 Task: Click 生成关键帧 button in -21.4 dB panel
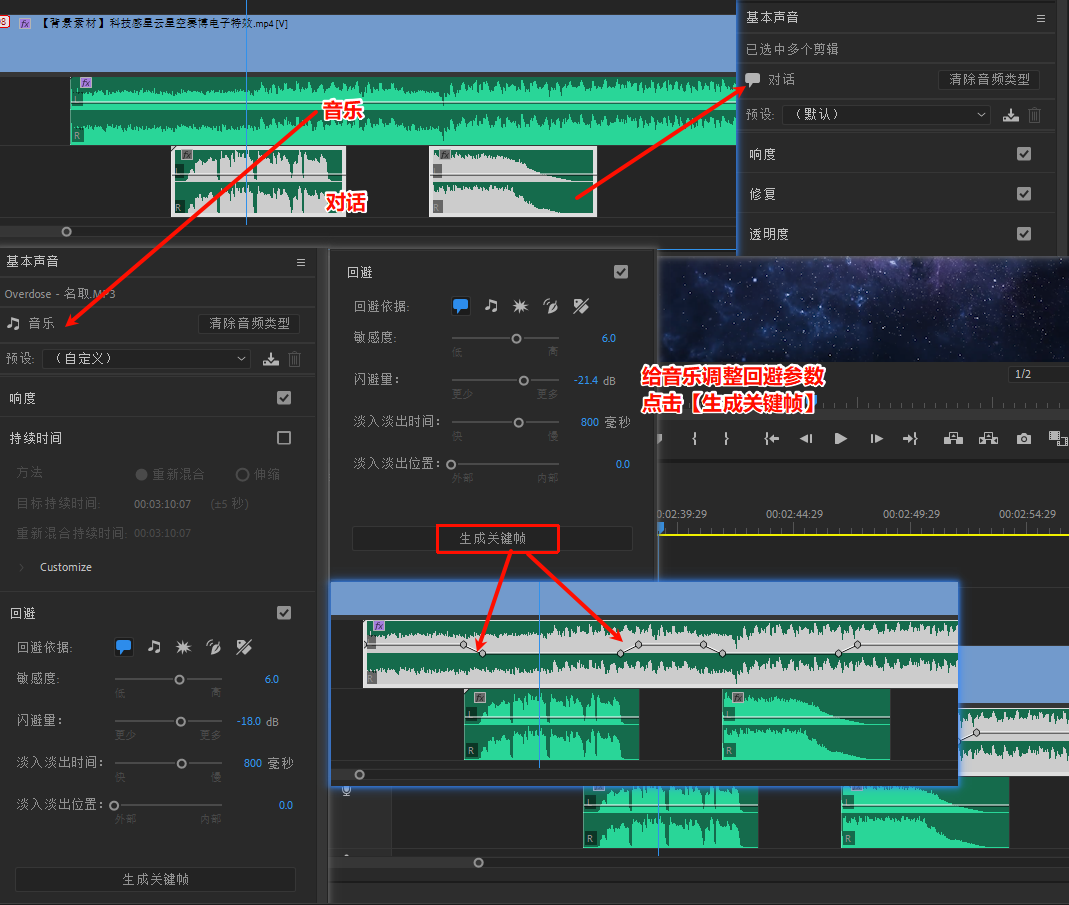492,538
